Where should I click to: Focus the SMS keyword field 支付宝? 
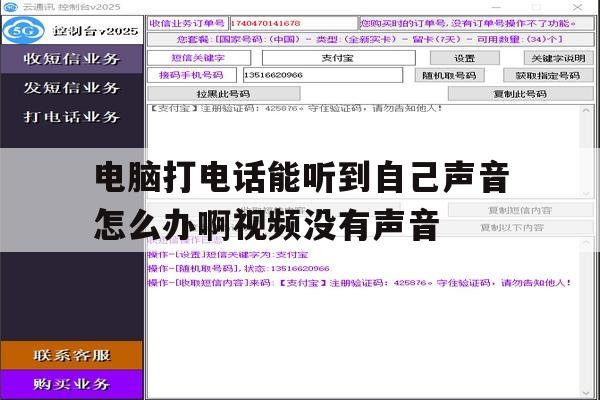tap(339, 58)
